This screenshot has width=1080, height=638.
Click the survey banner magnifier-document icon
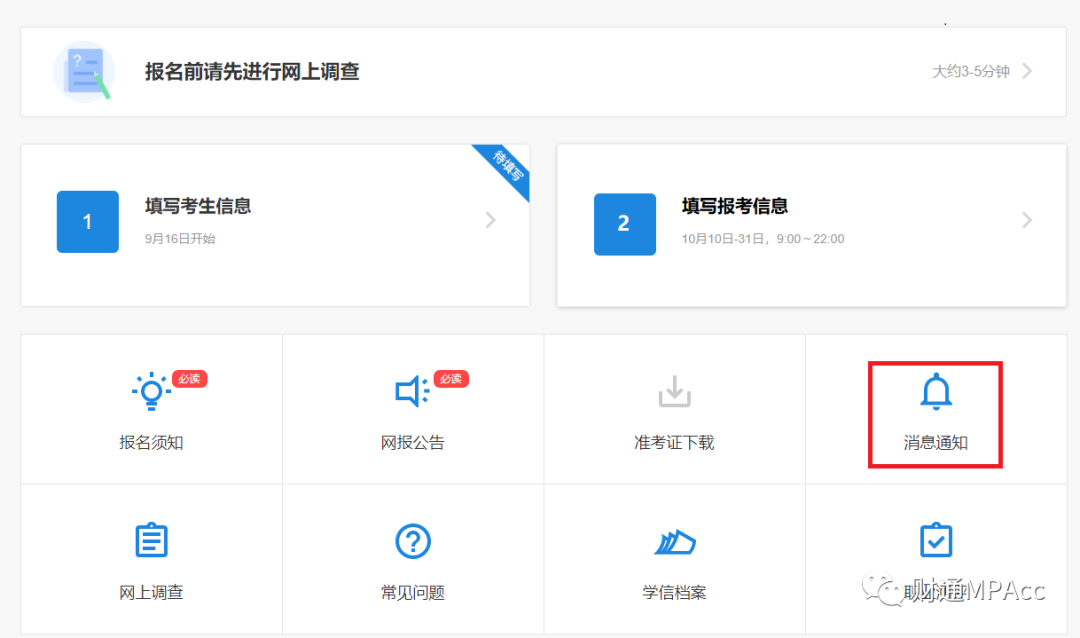click(x=84, y=71)
